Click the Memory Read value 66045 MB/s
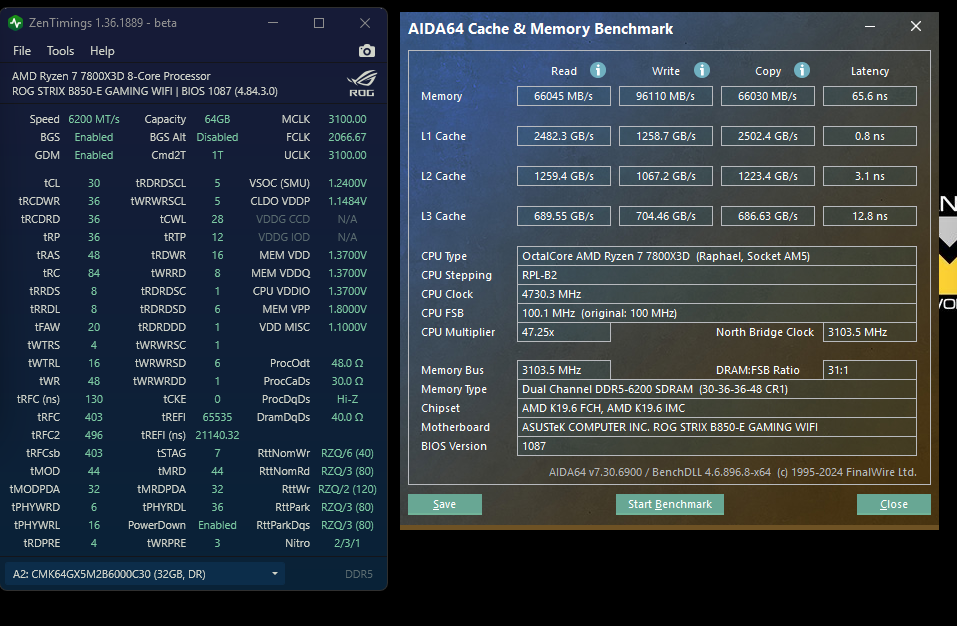This screenshot has height=626, width=957. coord(563,96)
